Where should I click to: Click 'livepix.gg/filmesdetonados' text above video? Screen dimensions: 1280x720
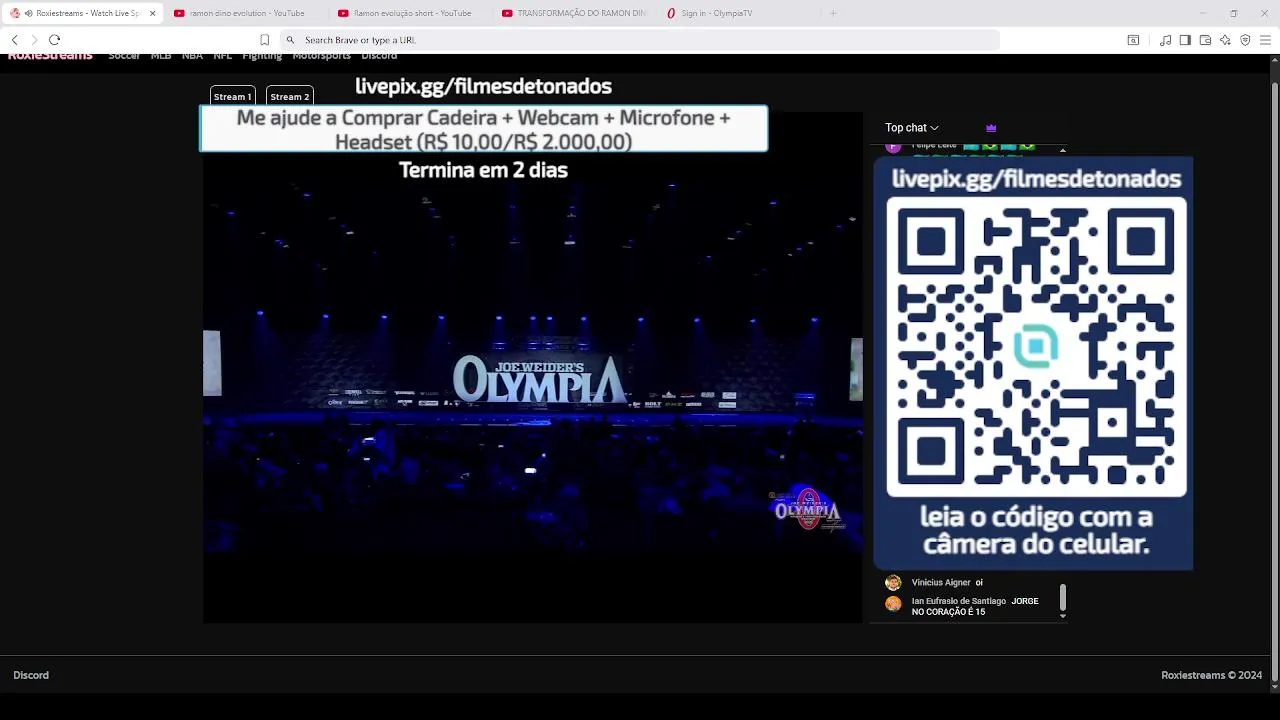(483, 86)
